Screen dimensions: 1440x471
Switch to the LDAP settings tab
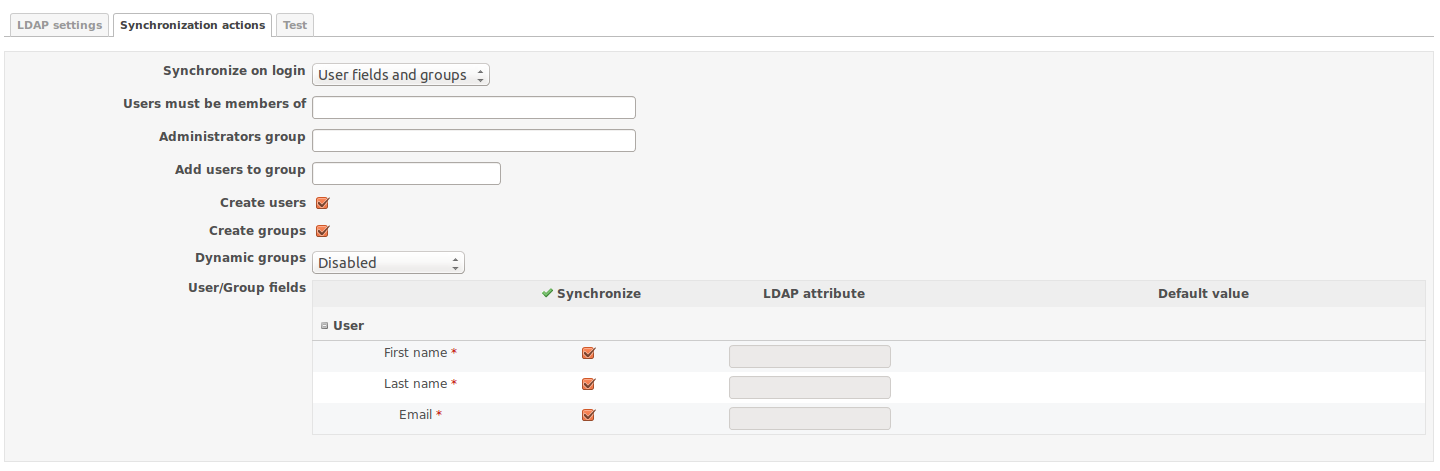pyautogui.click(x=60, y=25)
